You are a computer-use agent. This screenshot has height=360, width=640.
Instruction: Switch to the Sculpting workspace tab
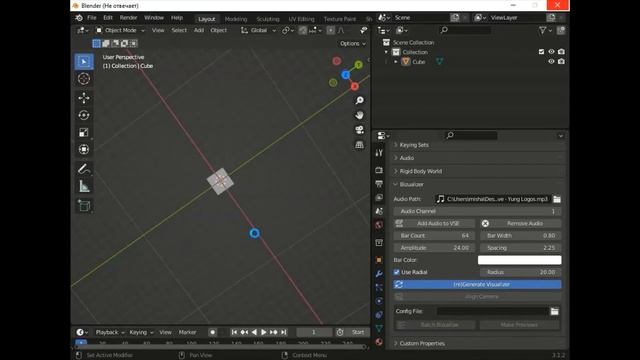click(x=268, y=19)
